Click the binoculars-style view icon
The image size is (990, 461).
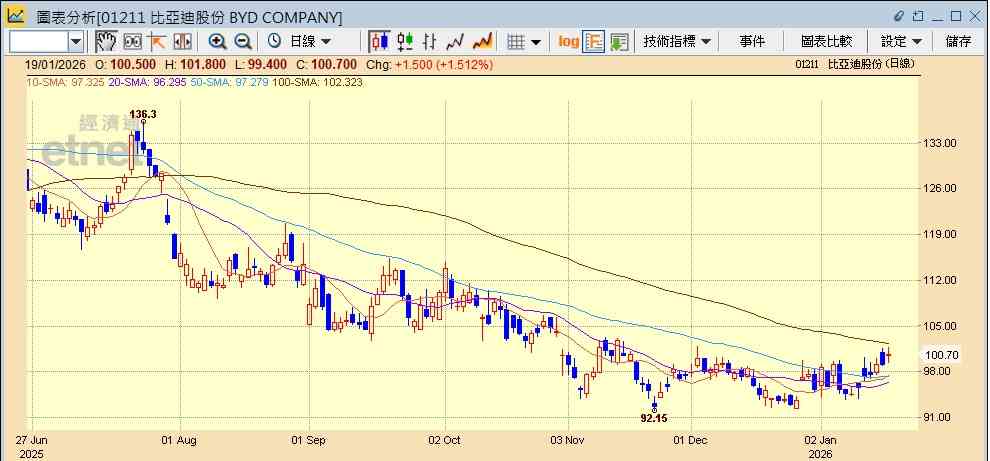pyautogui.click(x=133, y=42)
